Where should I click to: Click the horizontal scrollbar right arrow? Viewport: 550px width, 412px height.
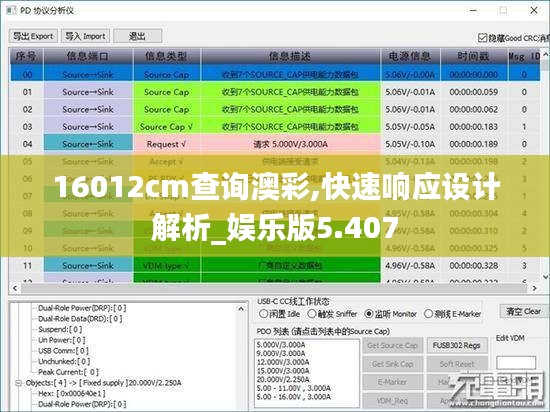[534, 288]
